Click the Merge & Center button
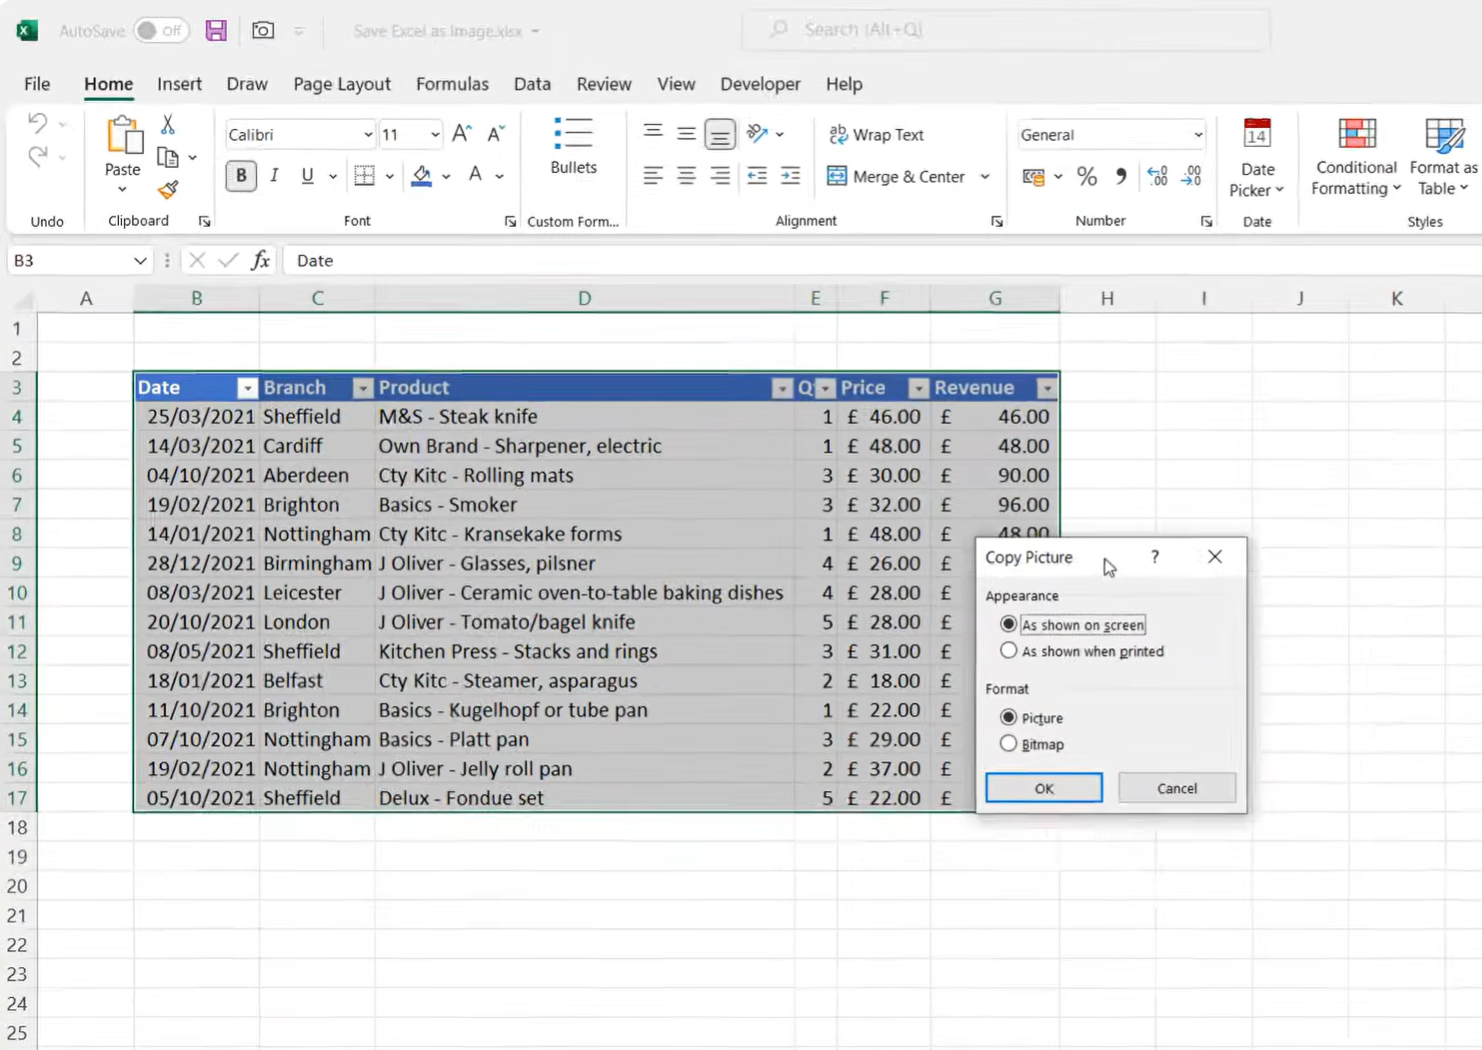Screen dimensions: 1482x1050 pyautogui.click(x=897, y=177)
